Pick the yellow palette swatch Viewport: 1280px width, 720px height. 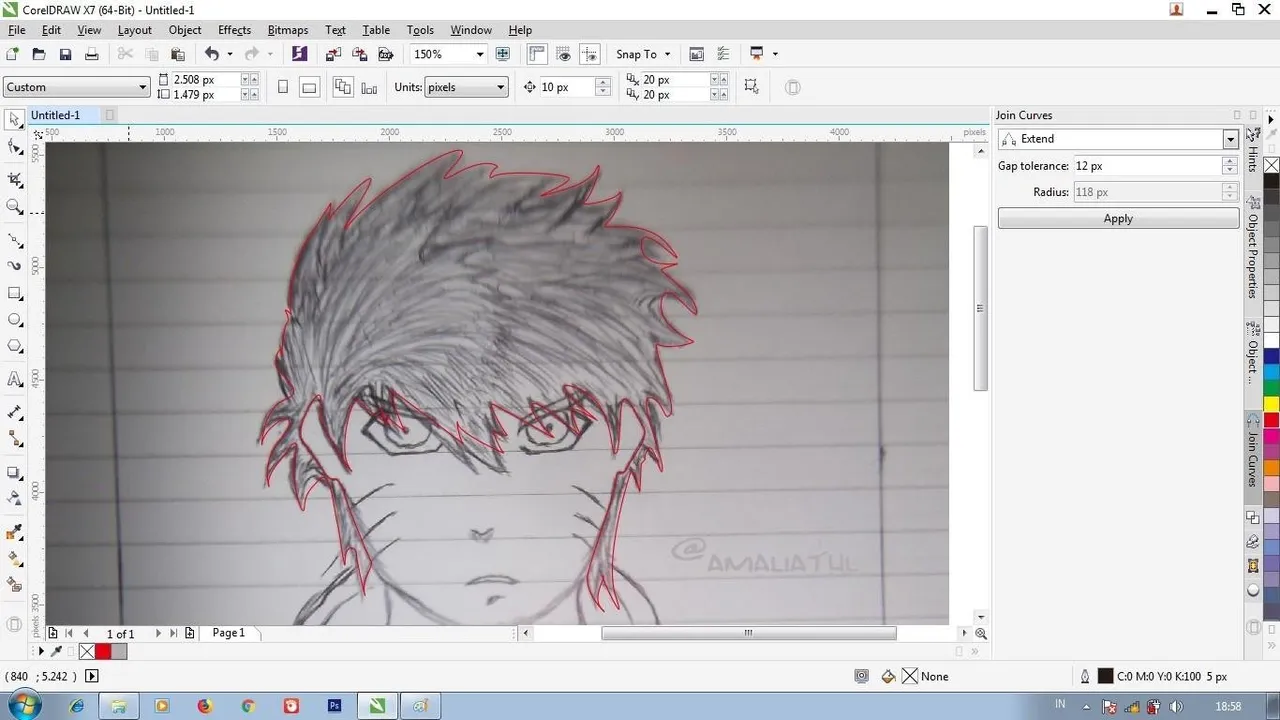coord(1271,404)
